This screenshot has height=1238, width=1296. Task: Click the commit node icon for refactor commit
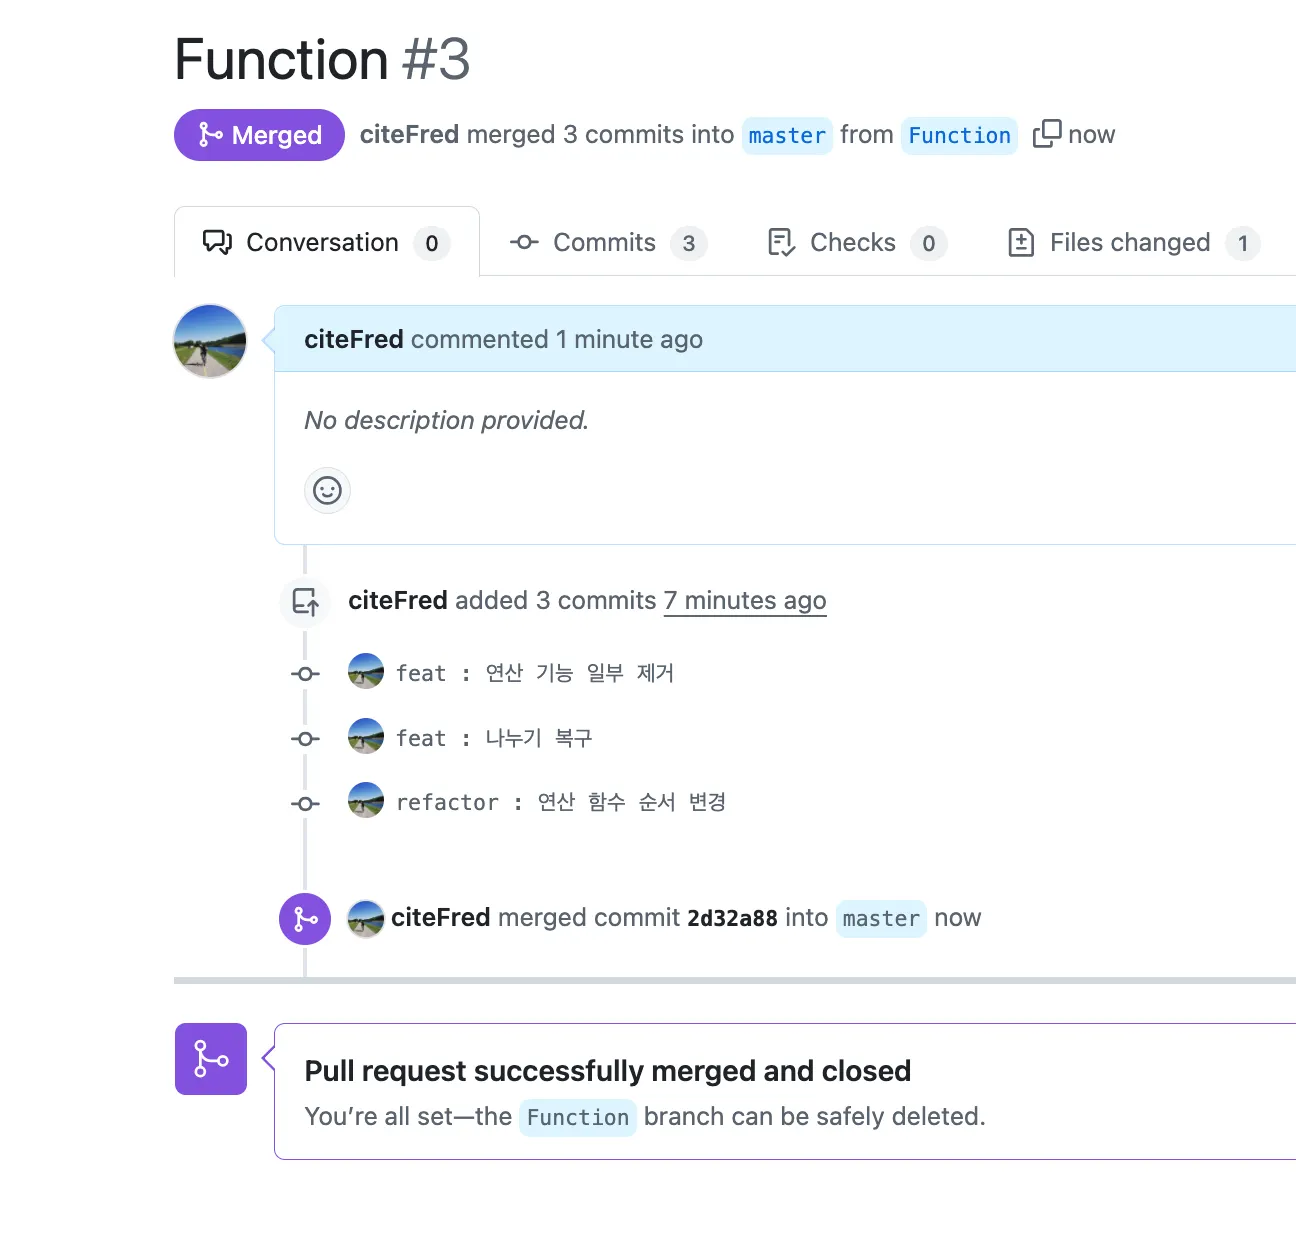click(305, 803)
